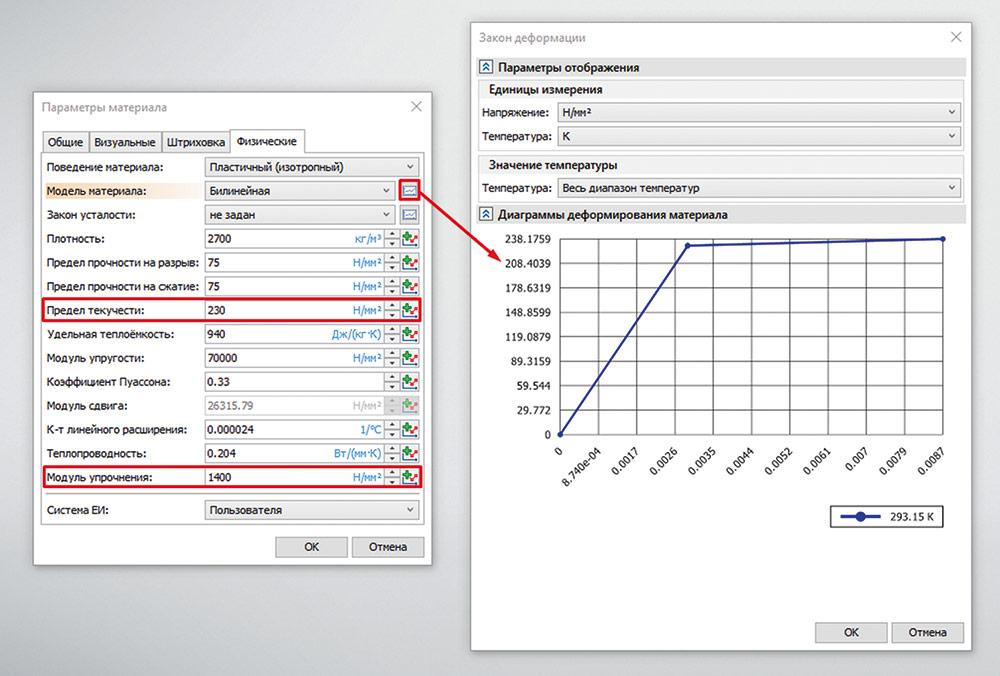Screen dimensions: 1000x676
Task: Open dependency graph for Коэффициент Пуассона
Action: coord(409,382)
